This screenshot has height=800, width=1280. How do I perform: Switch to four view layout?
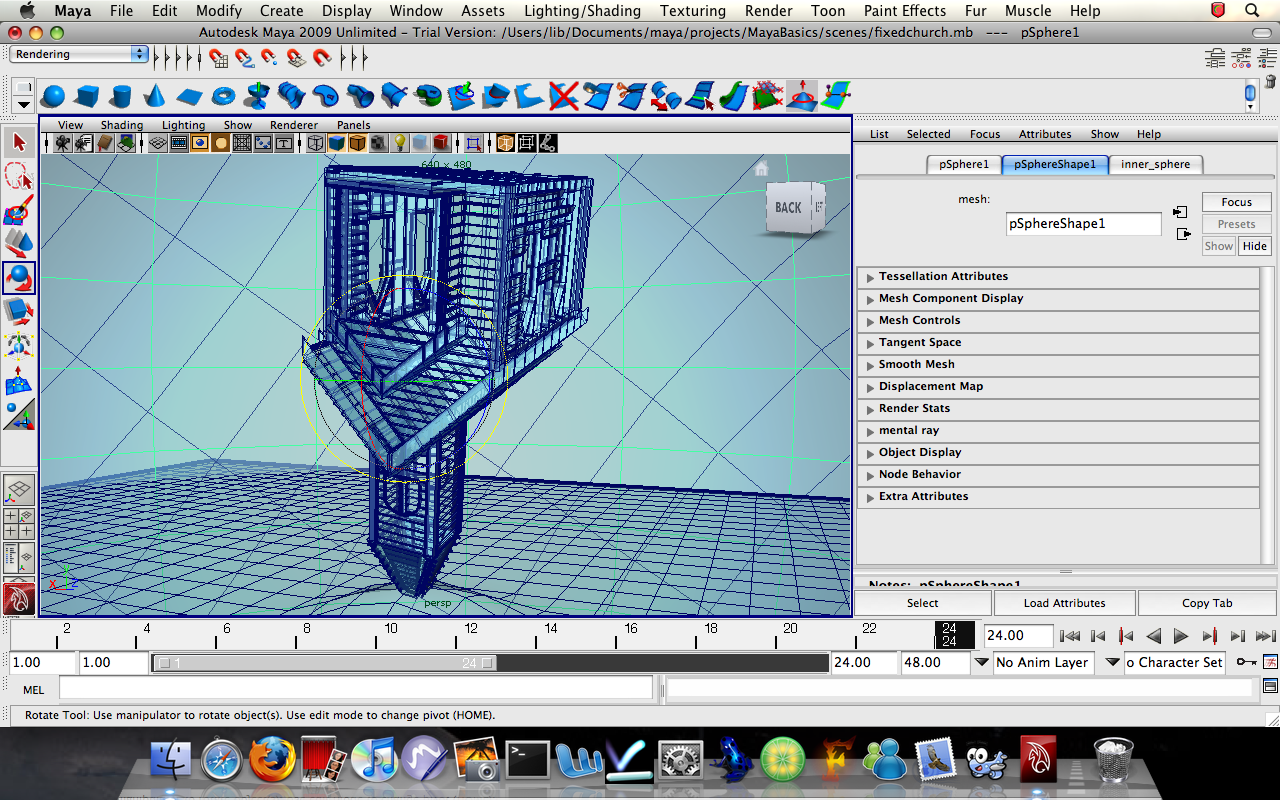[x=19, y=524]
